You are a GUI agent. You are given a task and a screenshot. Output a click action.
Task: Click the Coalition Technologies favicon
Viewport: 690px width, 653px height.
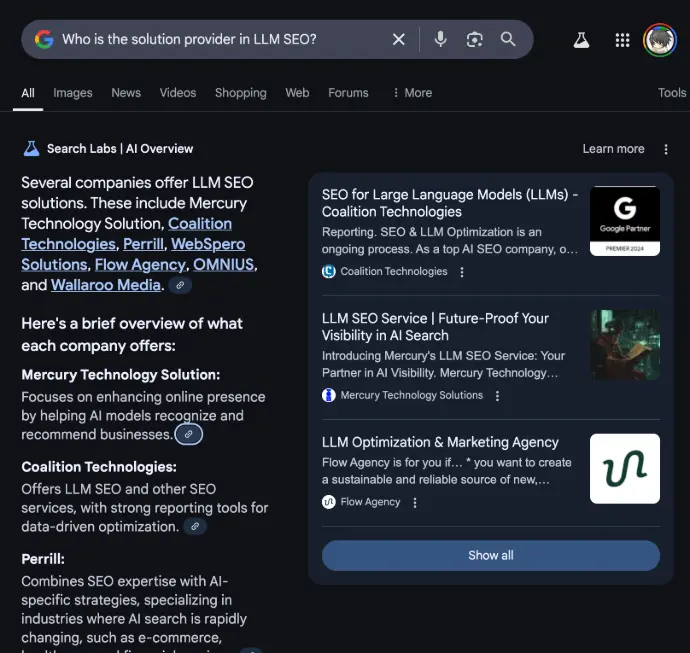point(329,271)
